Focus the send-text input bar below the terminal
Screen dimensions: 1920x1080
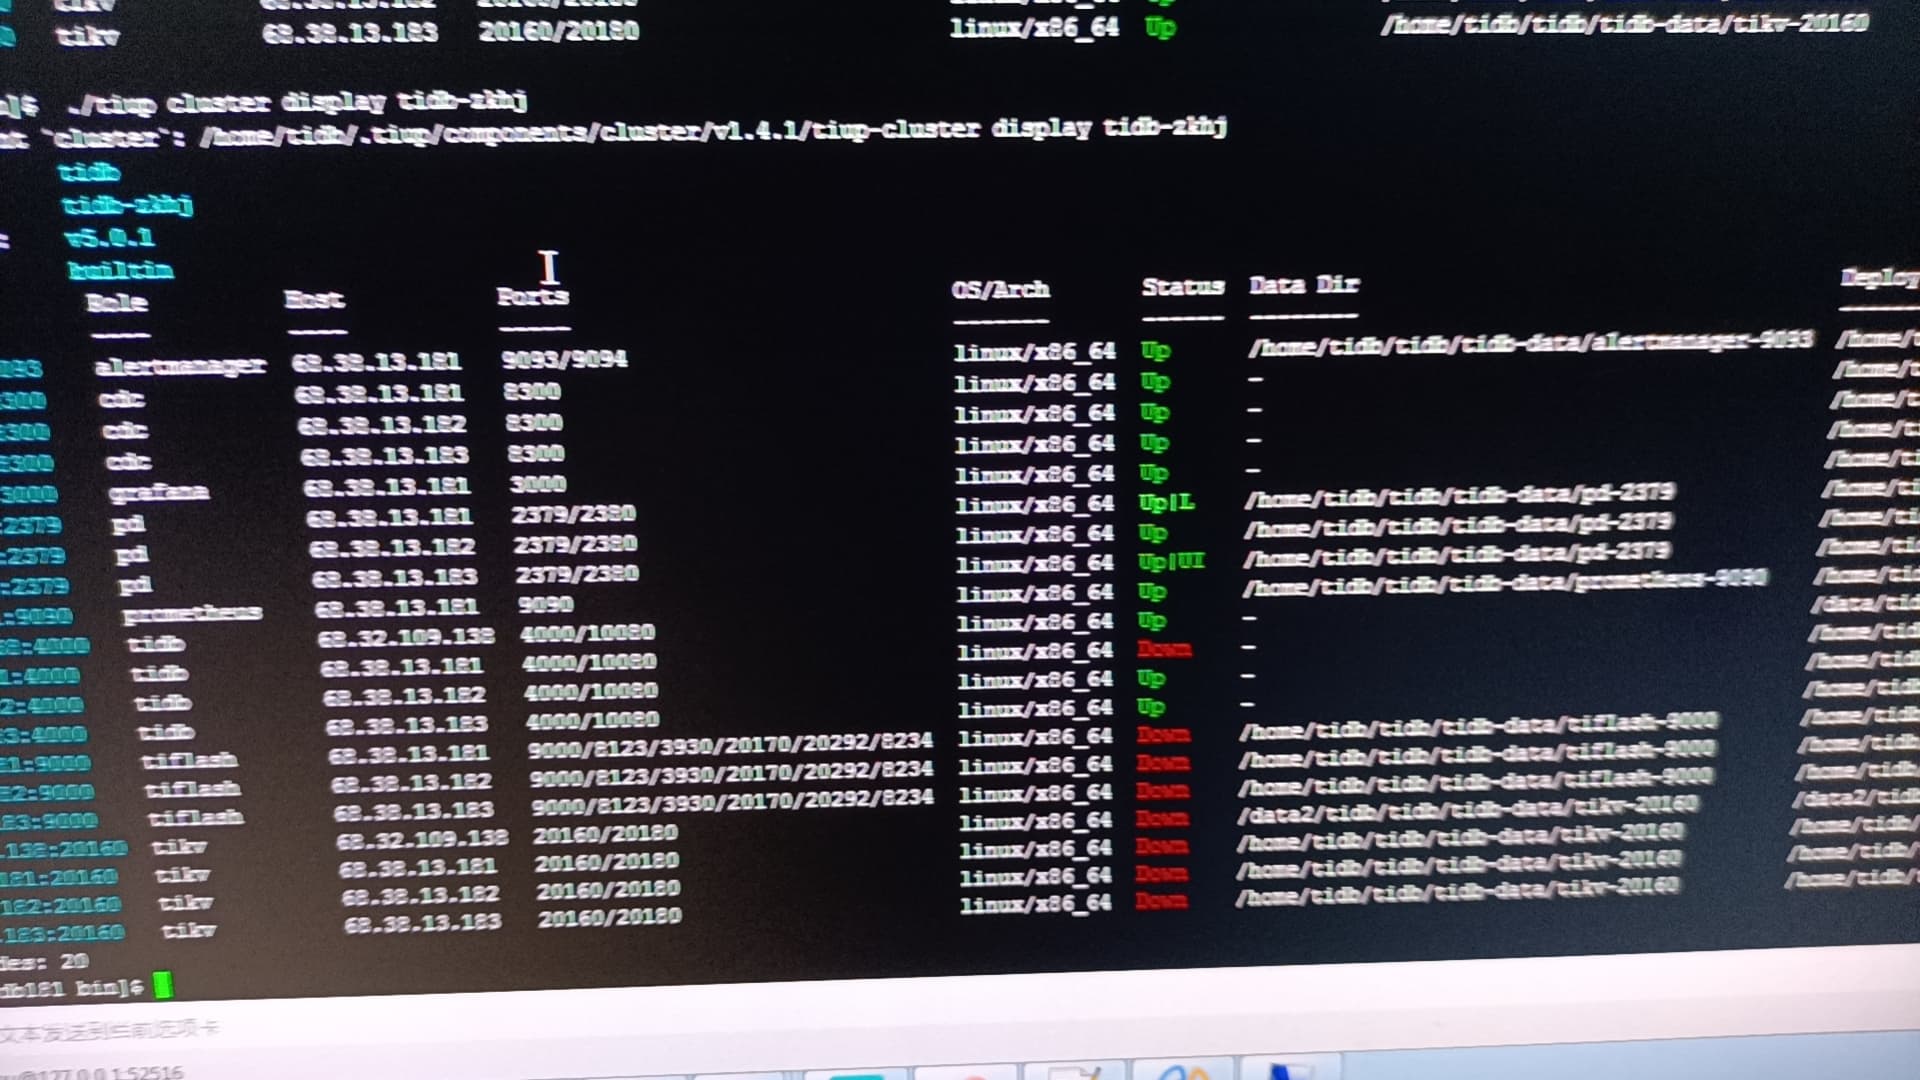(x=110, y=1029)
